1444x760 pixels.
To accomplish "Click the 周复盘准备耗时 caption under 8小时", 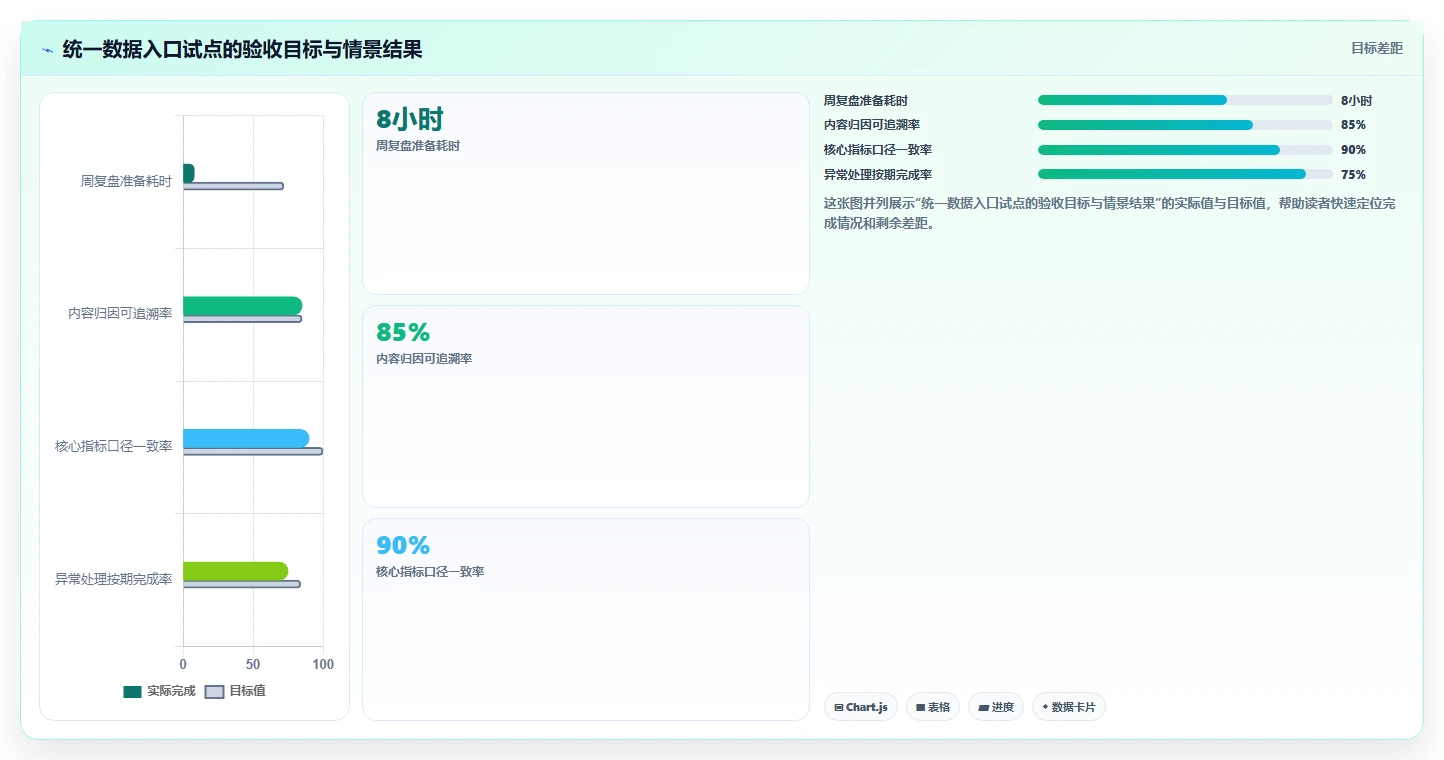I will point(418,146).
